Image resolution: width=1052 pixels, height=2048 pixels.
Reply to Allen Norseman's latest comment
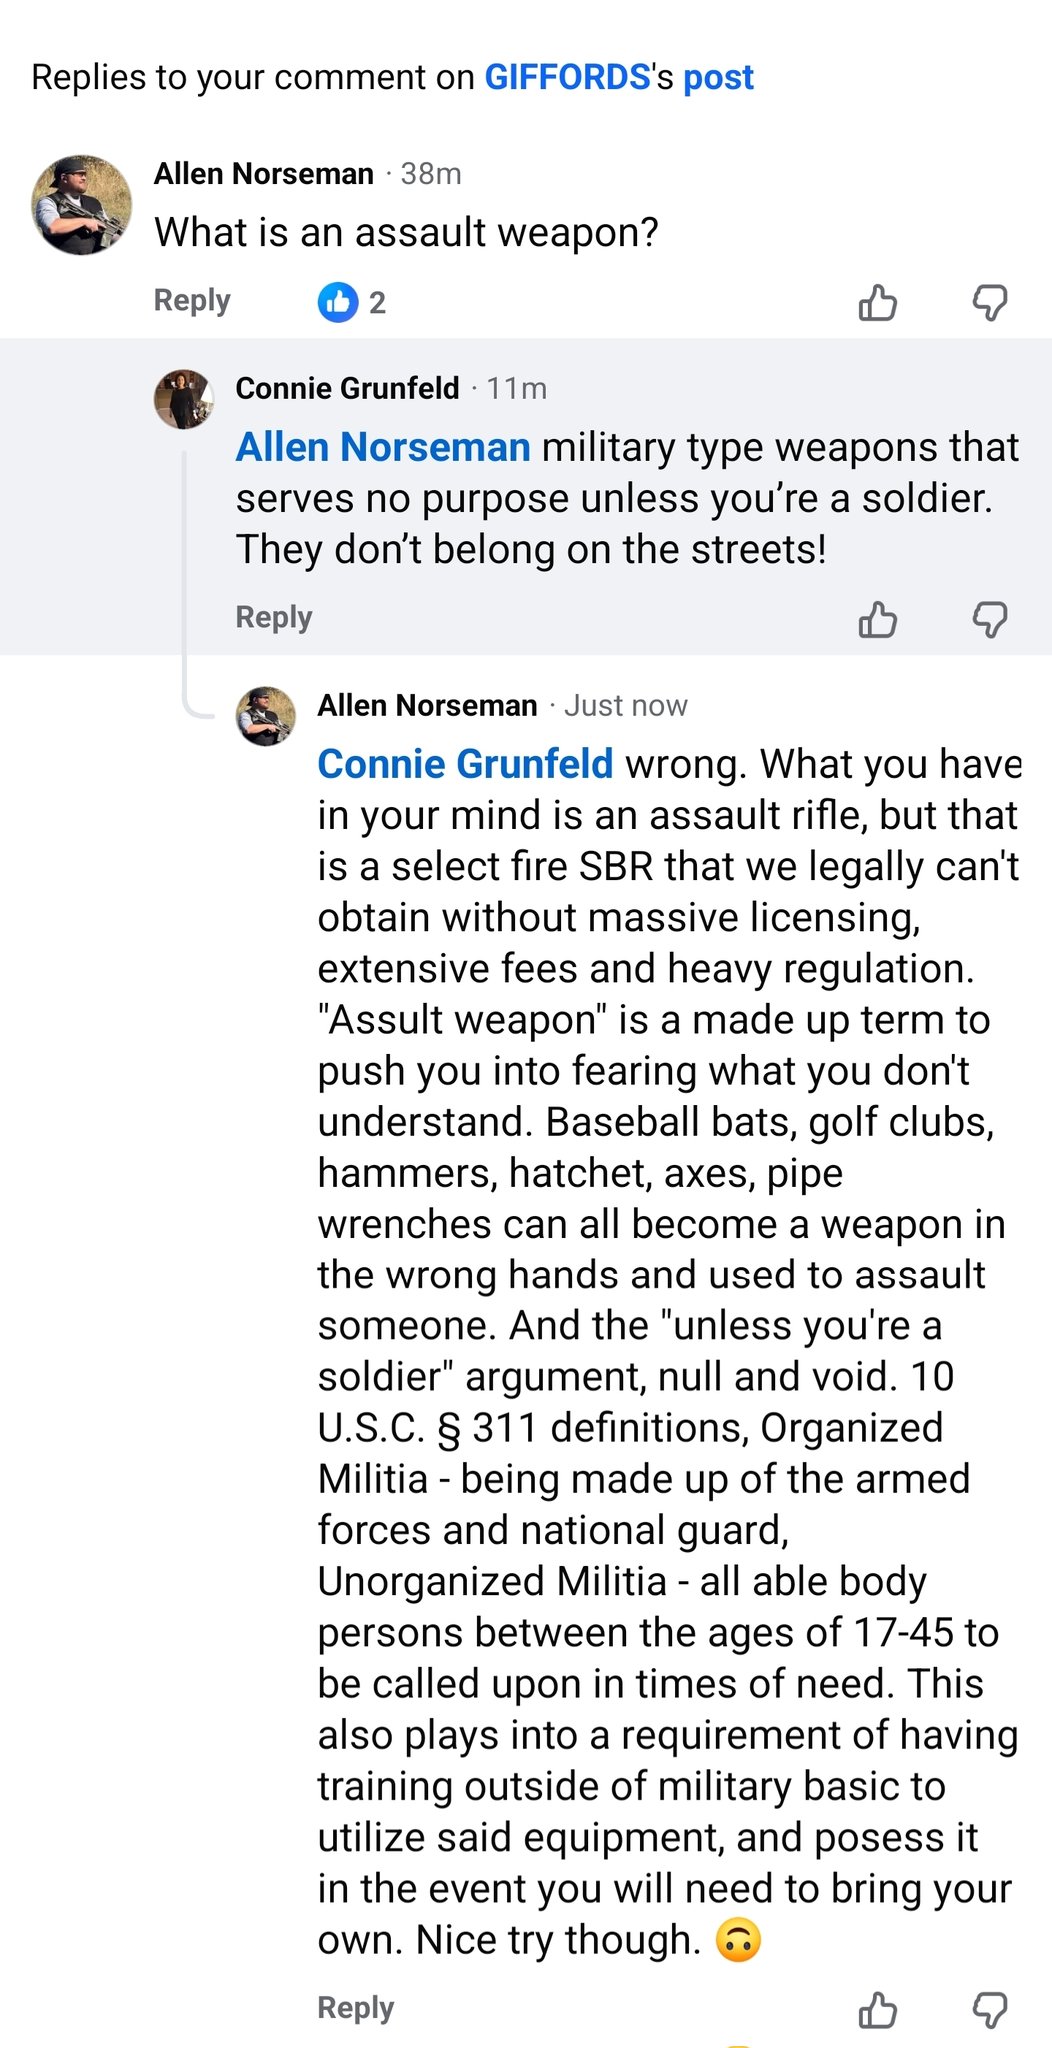coord(356,2008)
